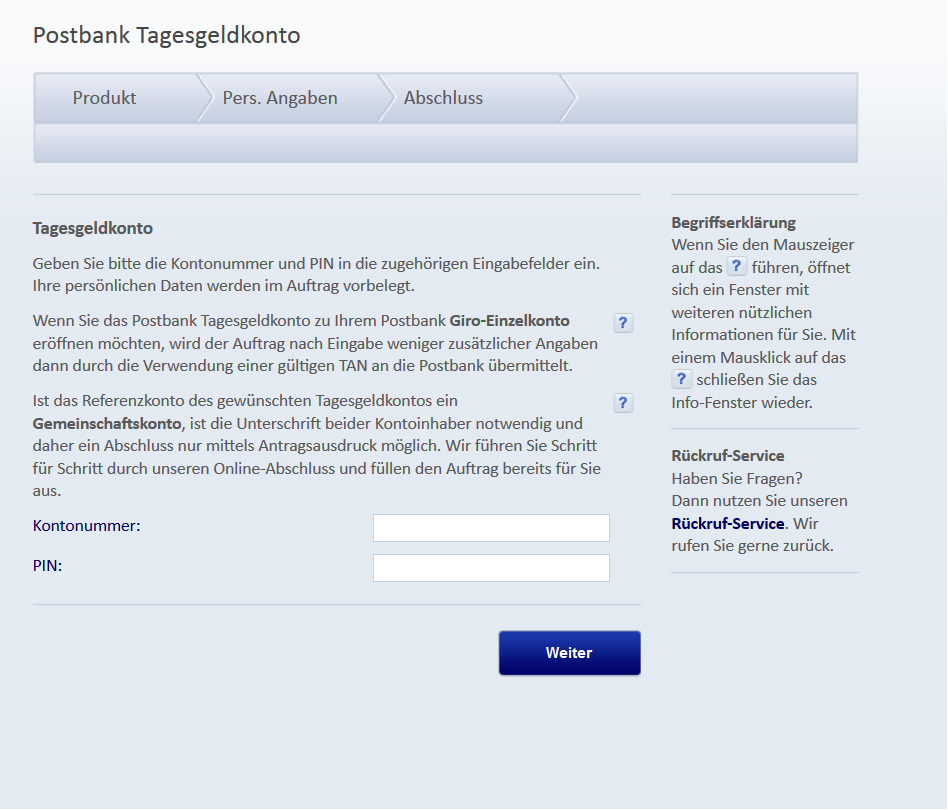The width and height of the screenshot is (948, 810).
Task: Click the PIN label
Action: [x=47, y=566]
